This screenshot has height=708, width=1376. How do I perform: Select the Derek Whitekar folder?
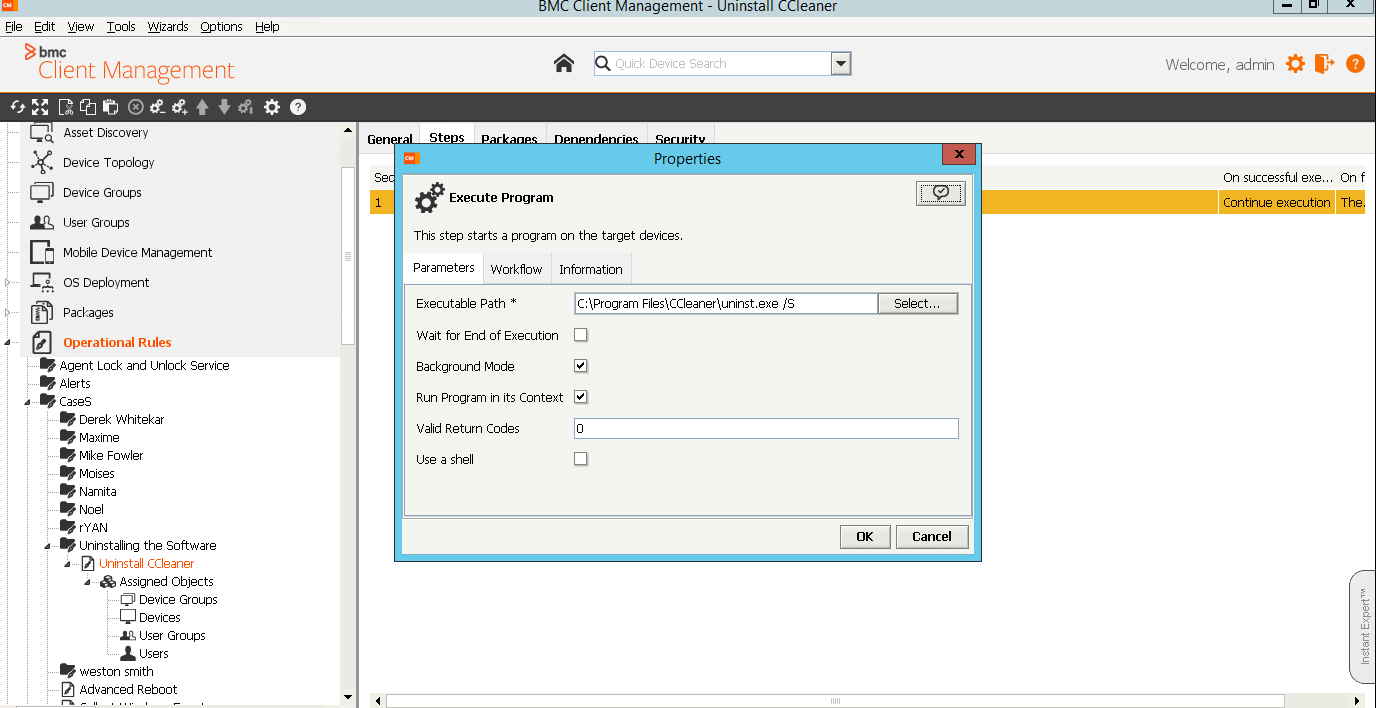[x=122, y=420]
